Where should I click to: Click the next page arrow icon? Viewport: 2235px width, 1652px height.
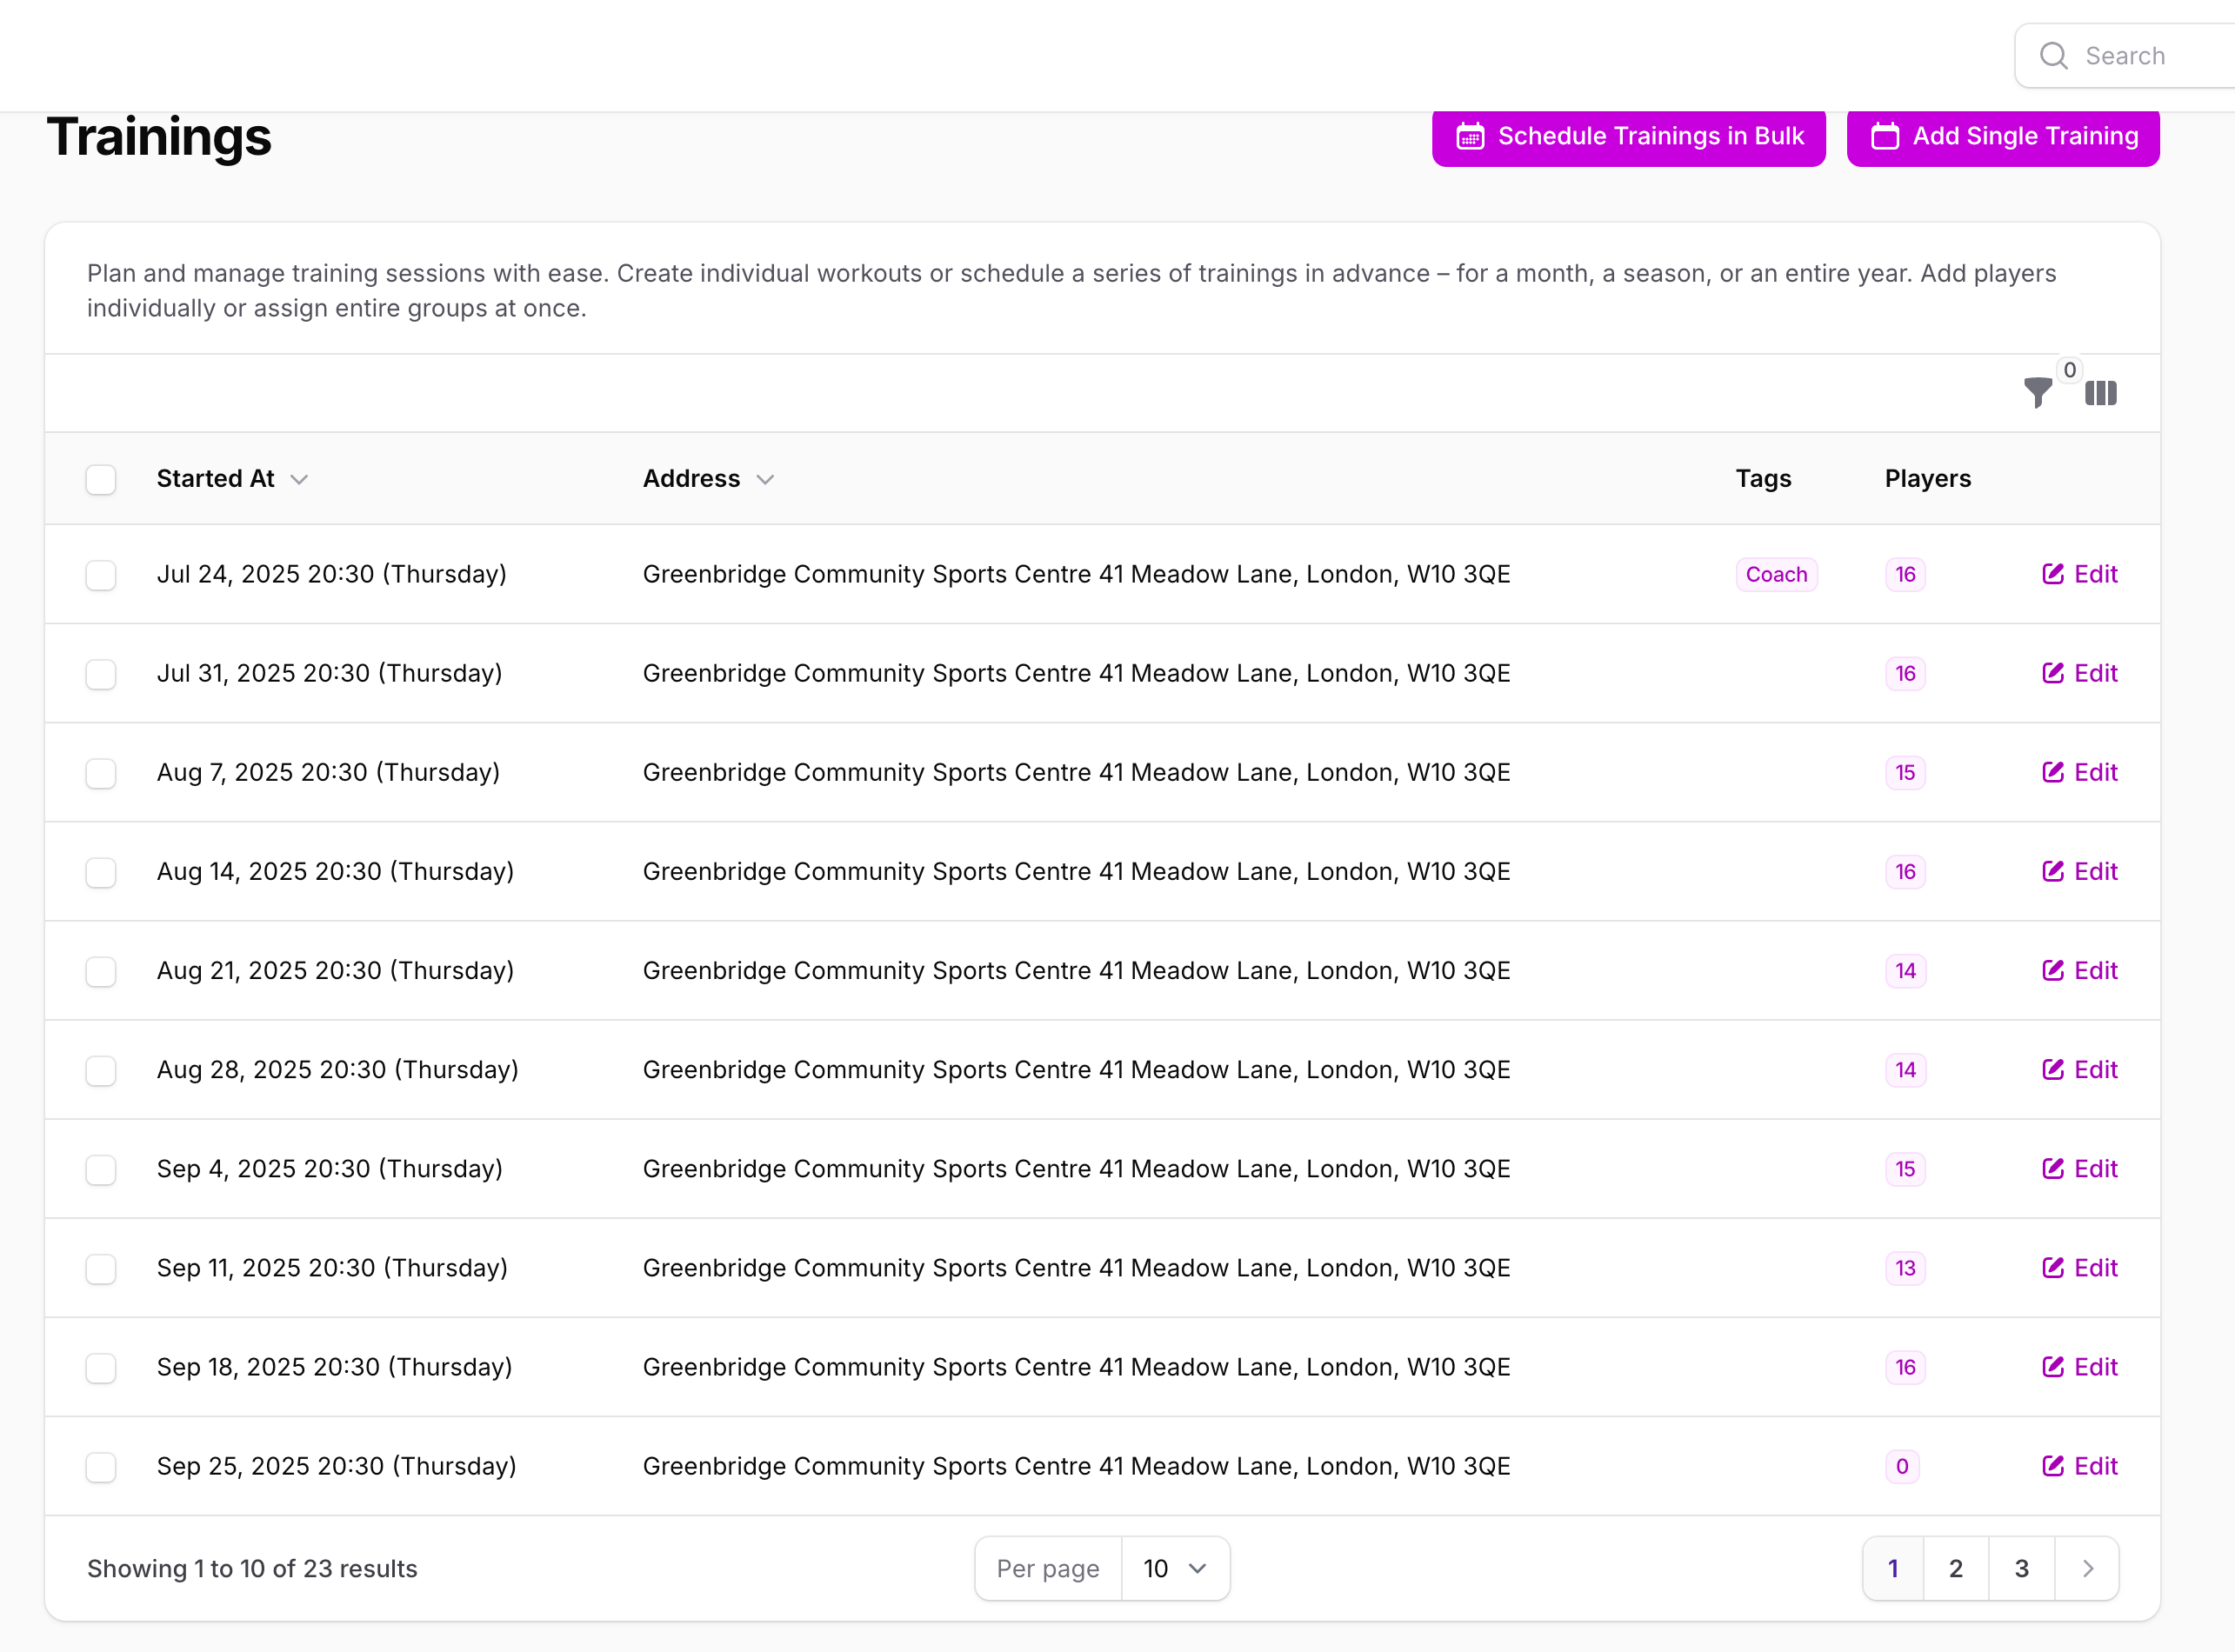click(2087, 1568)
